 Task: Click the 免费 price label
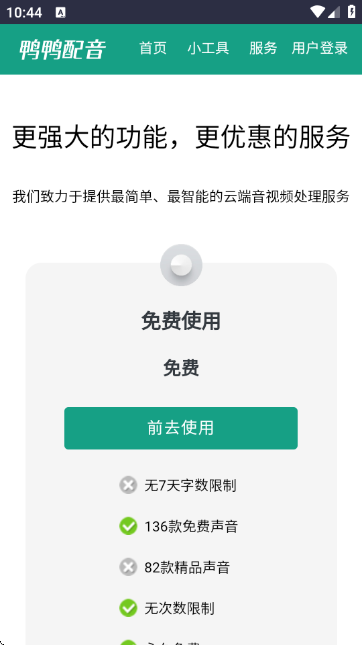pyautogui.click(x=181, y=368)
